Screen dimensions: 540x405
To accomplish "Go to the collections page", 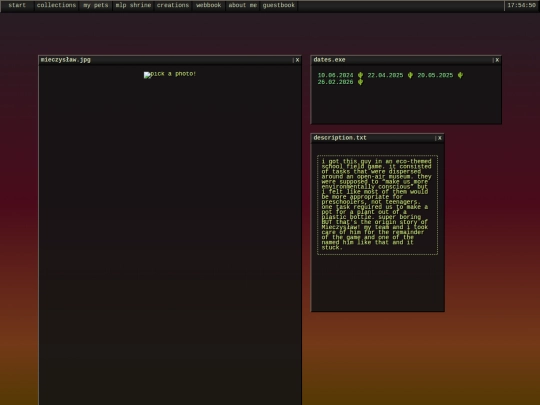I will [56, 6].
